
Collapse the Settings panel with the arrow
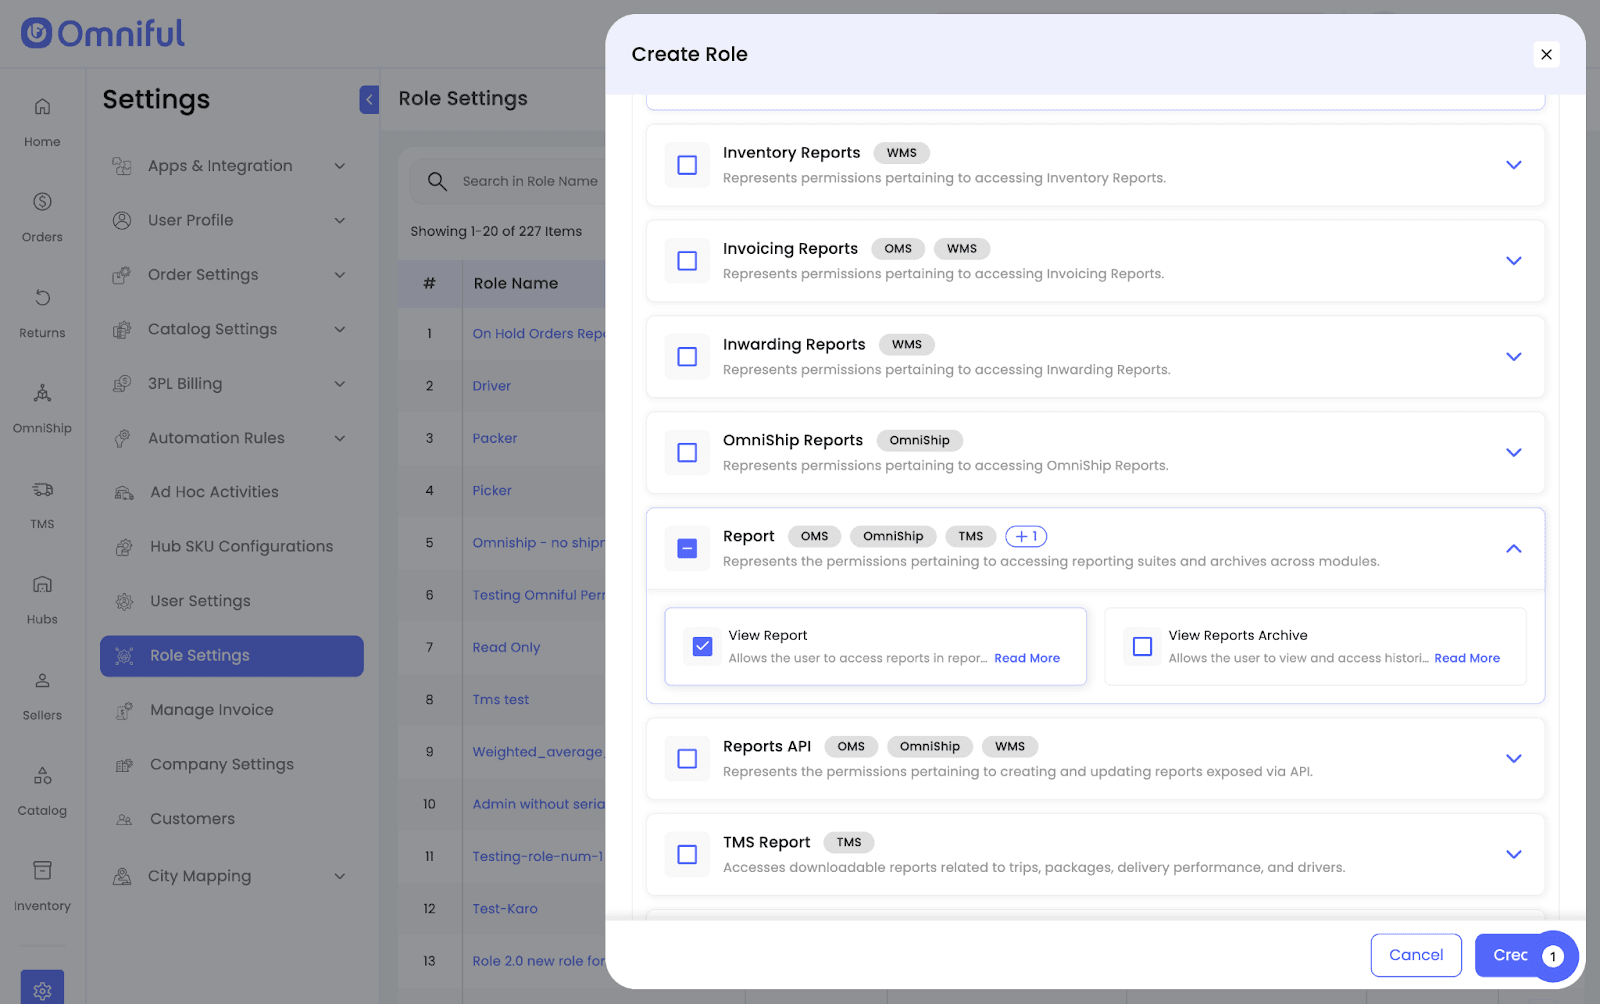[369, 99]
